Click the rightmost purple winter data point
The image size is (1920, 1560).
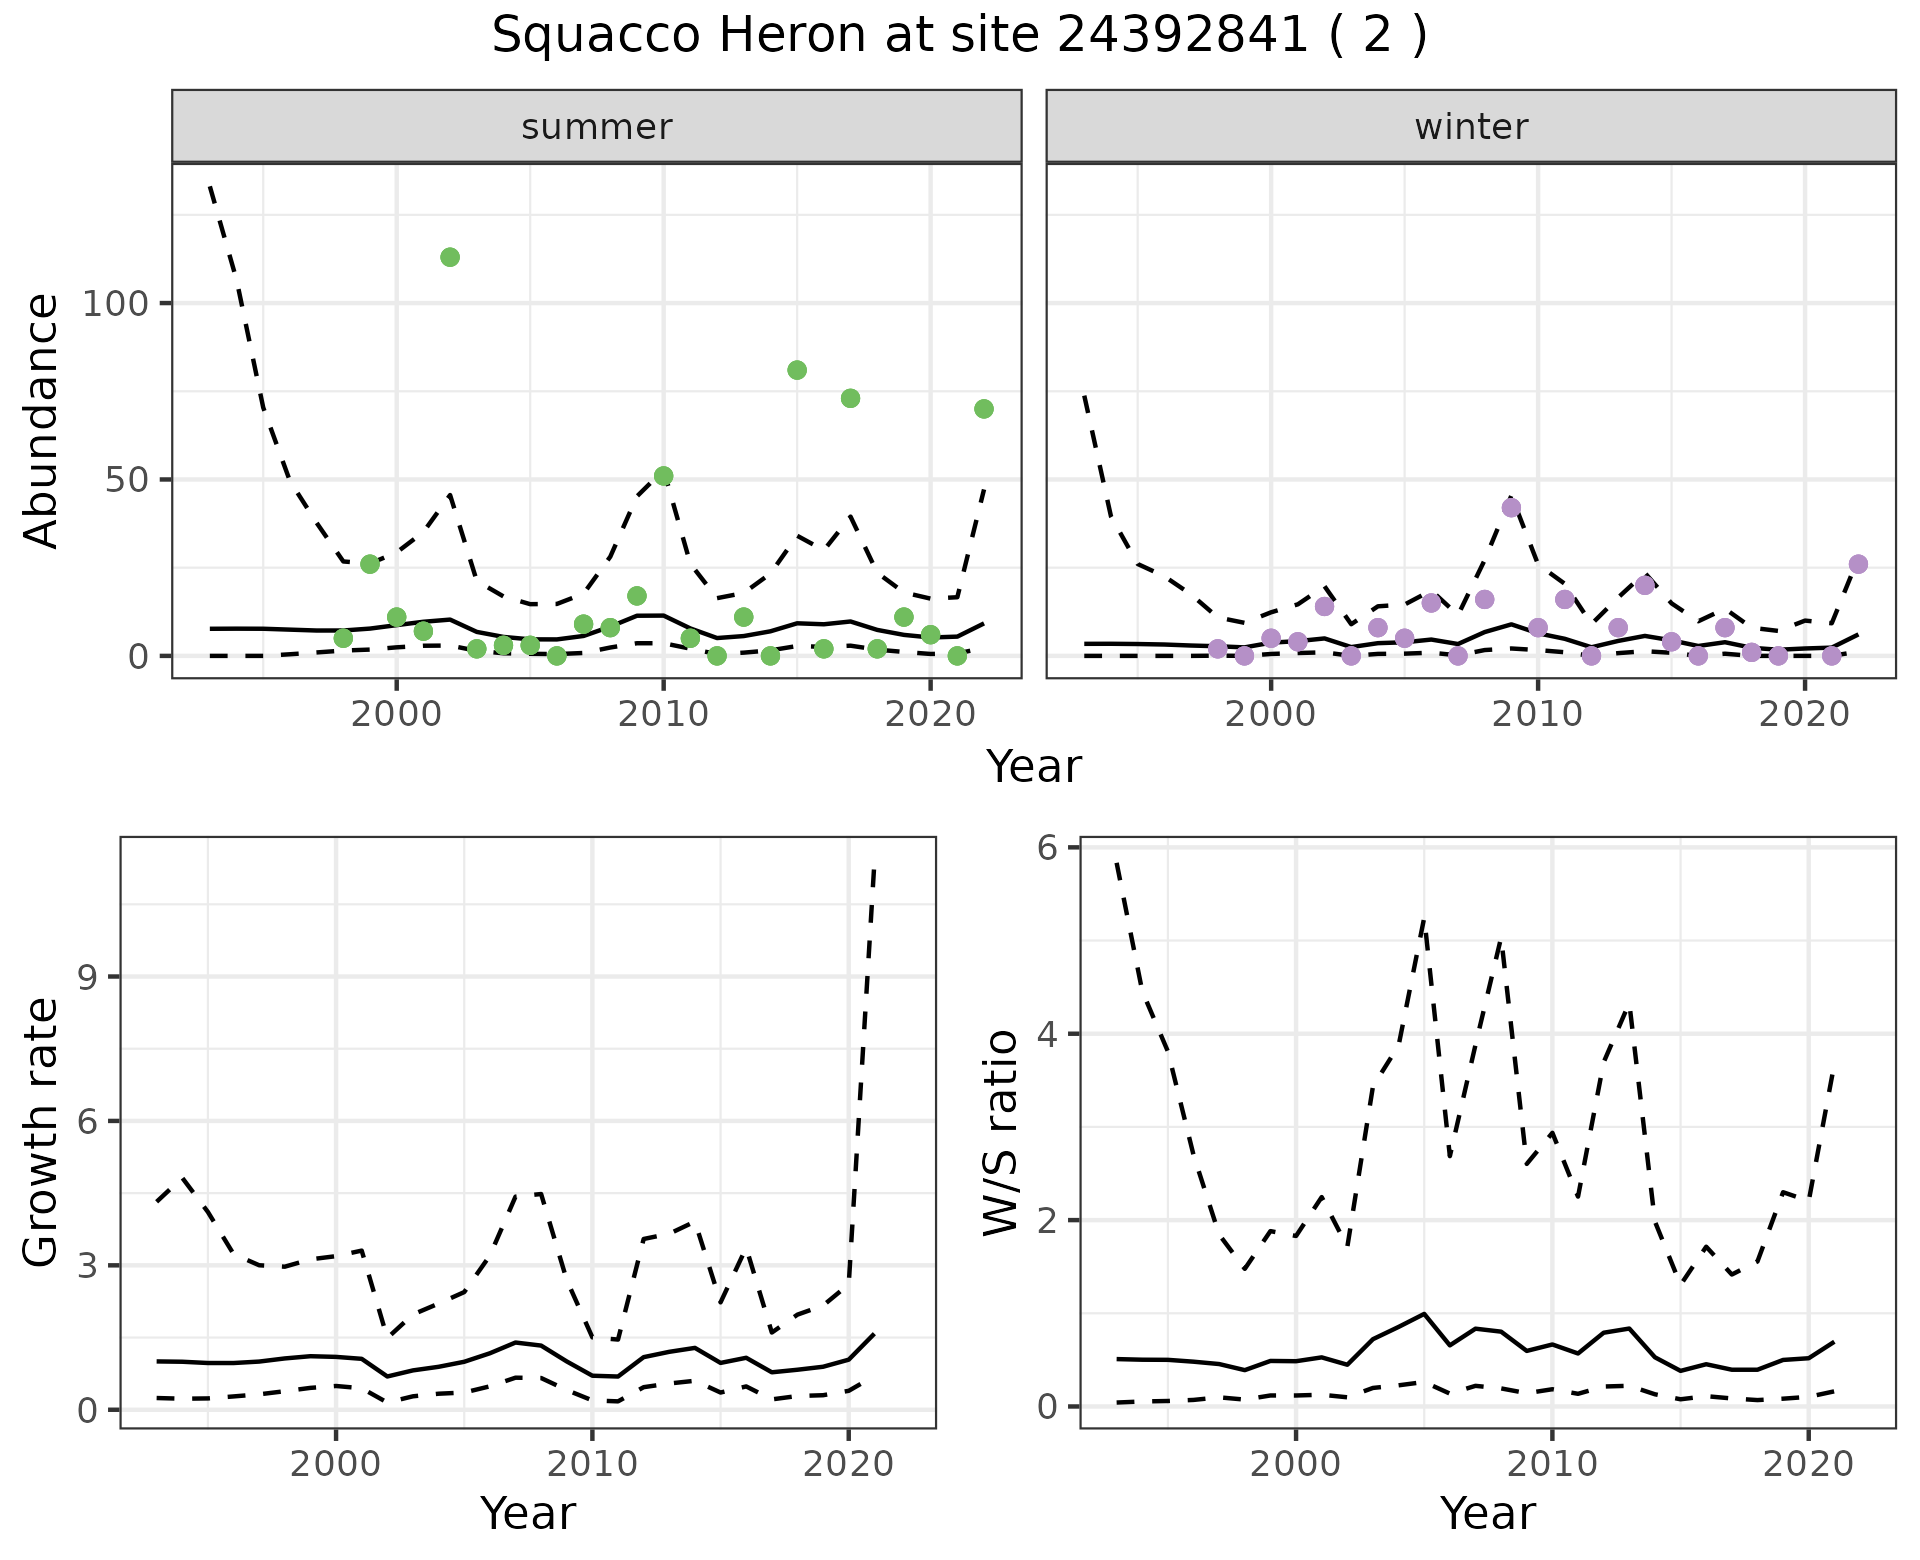(1858, 564)
